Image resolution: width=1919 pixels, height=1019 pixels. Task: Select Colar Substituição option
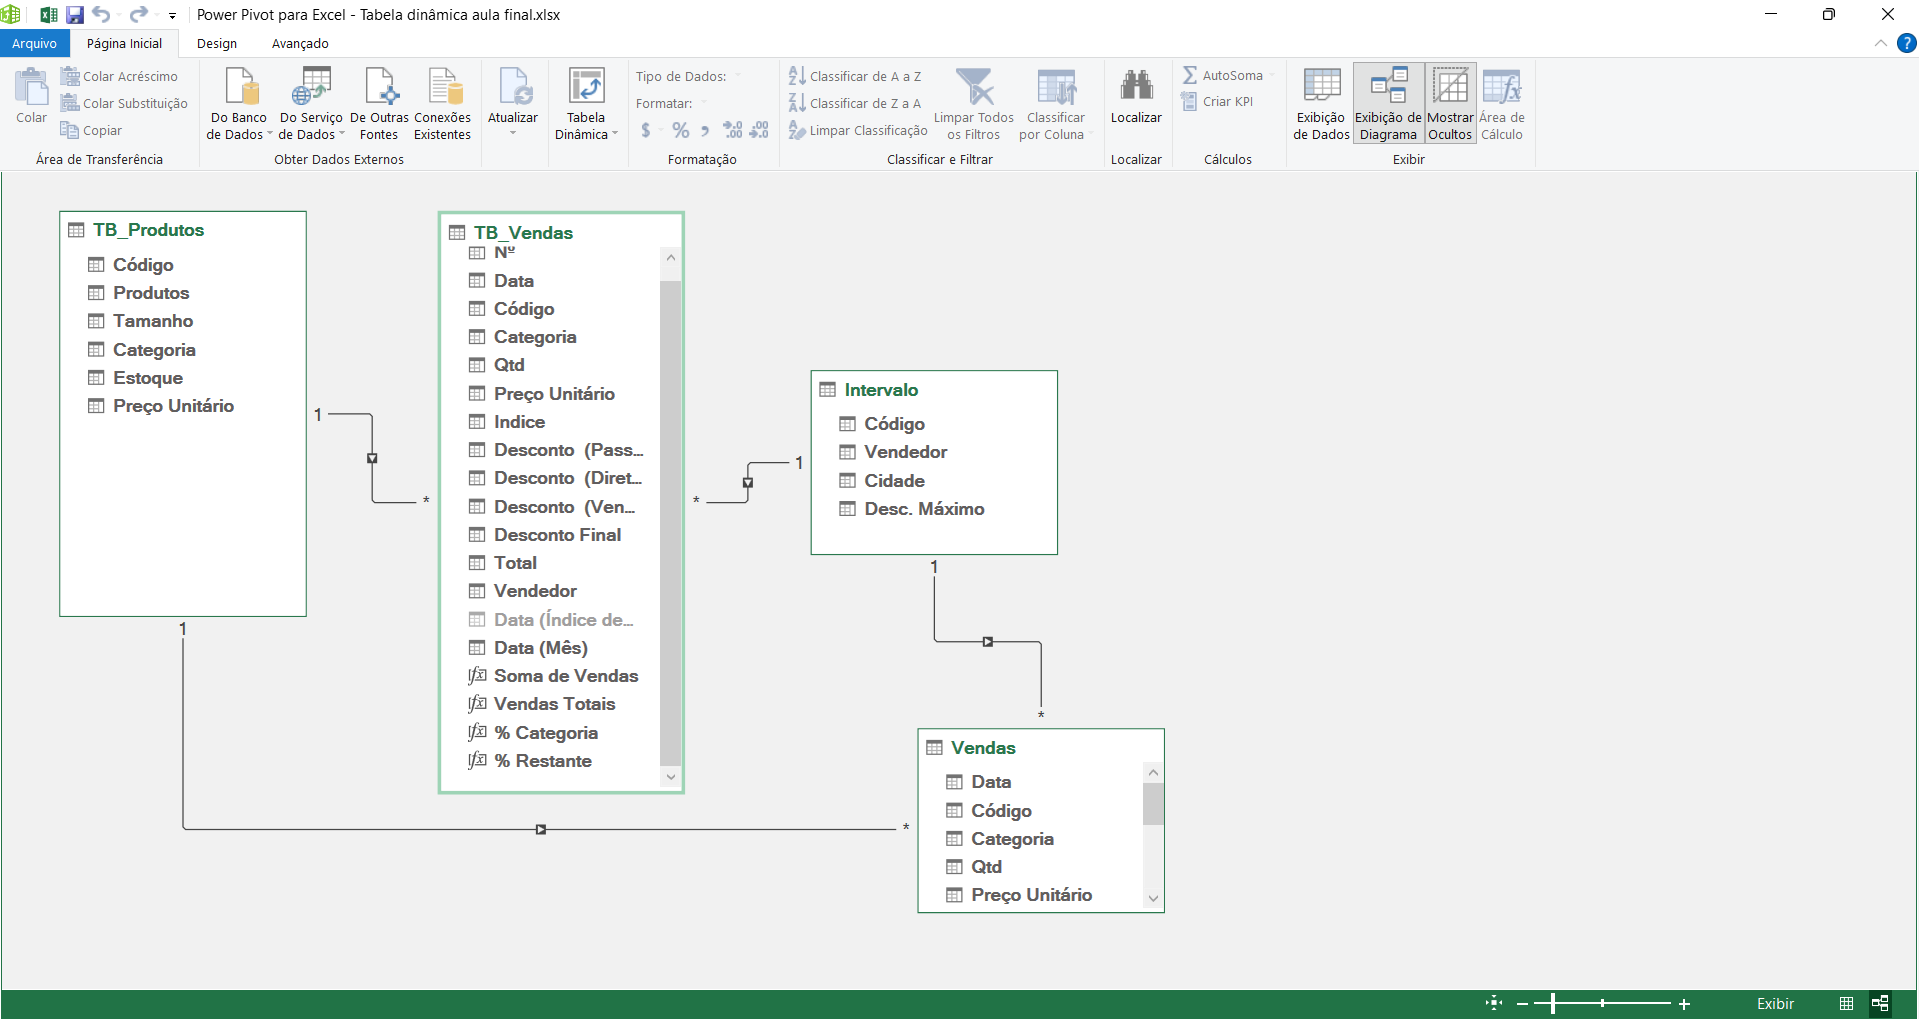(x=124, y=103)
